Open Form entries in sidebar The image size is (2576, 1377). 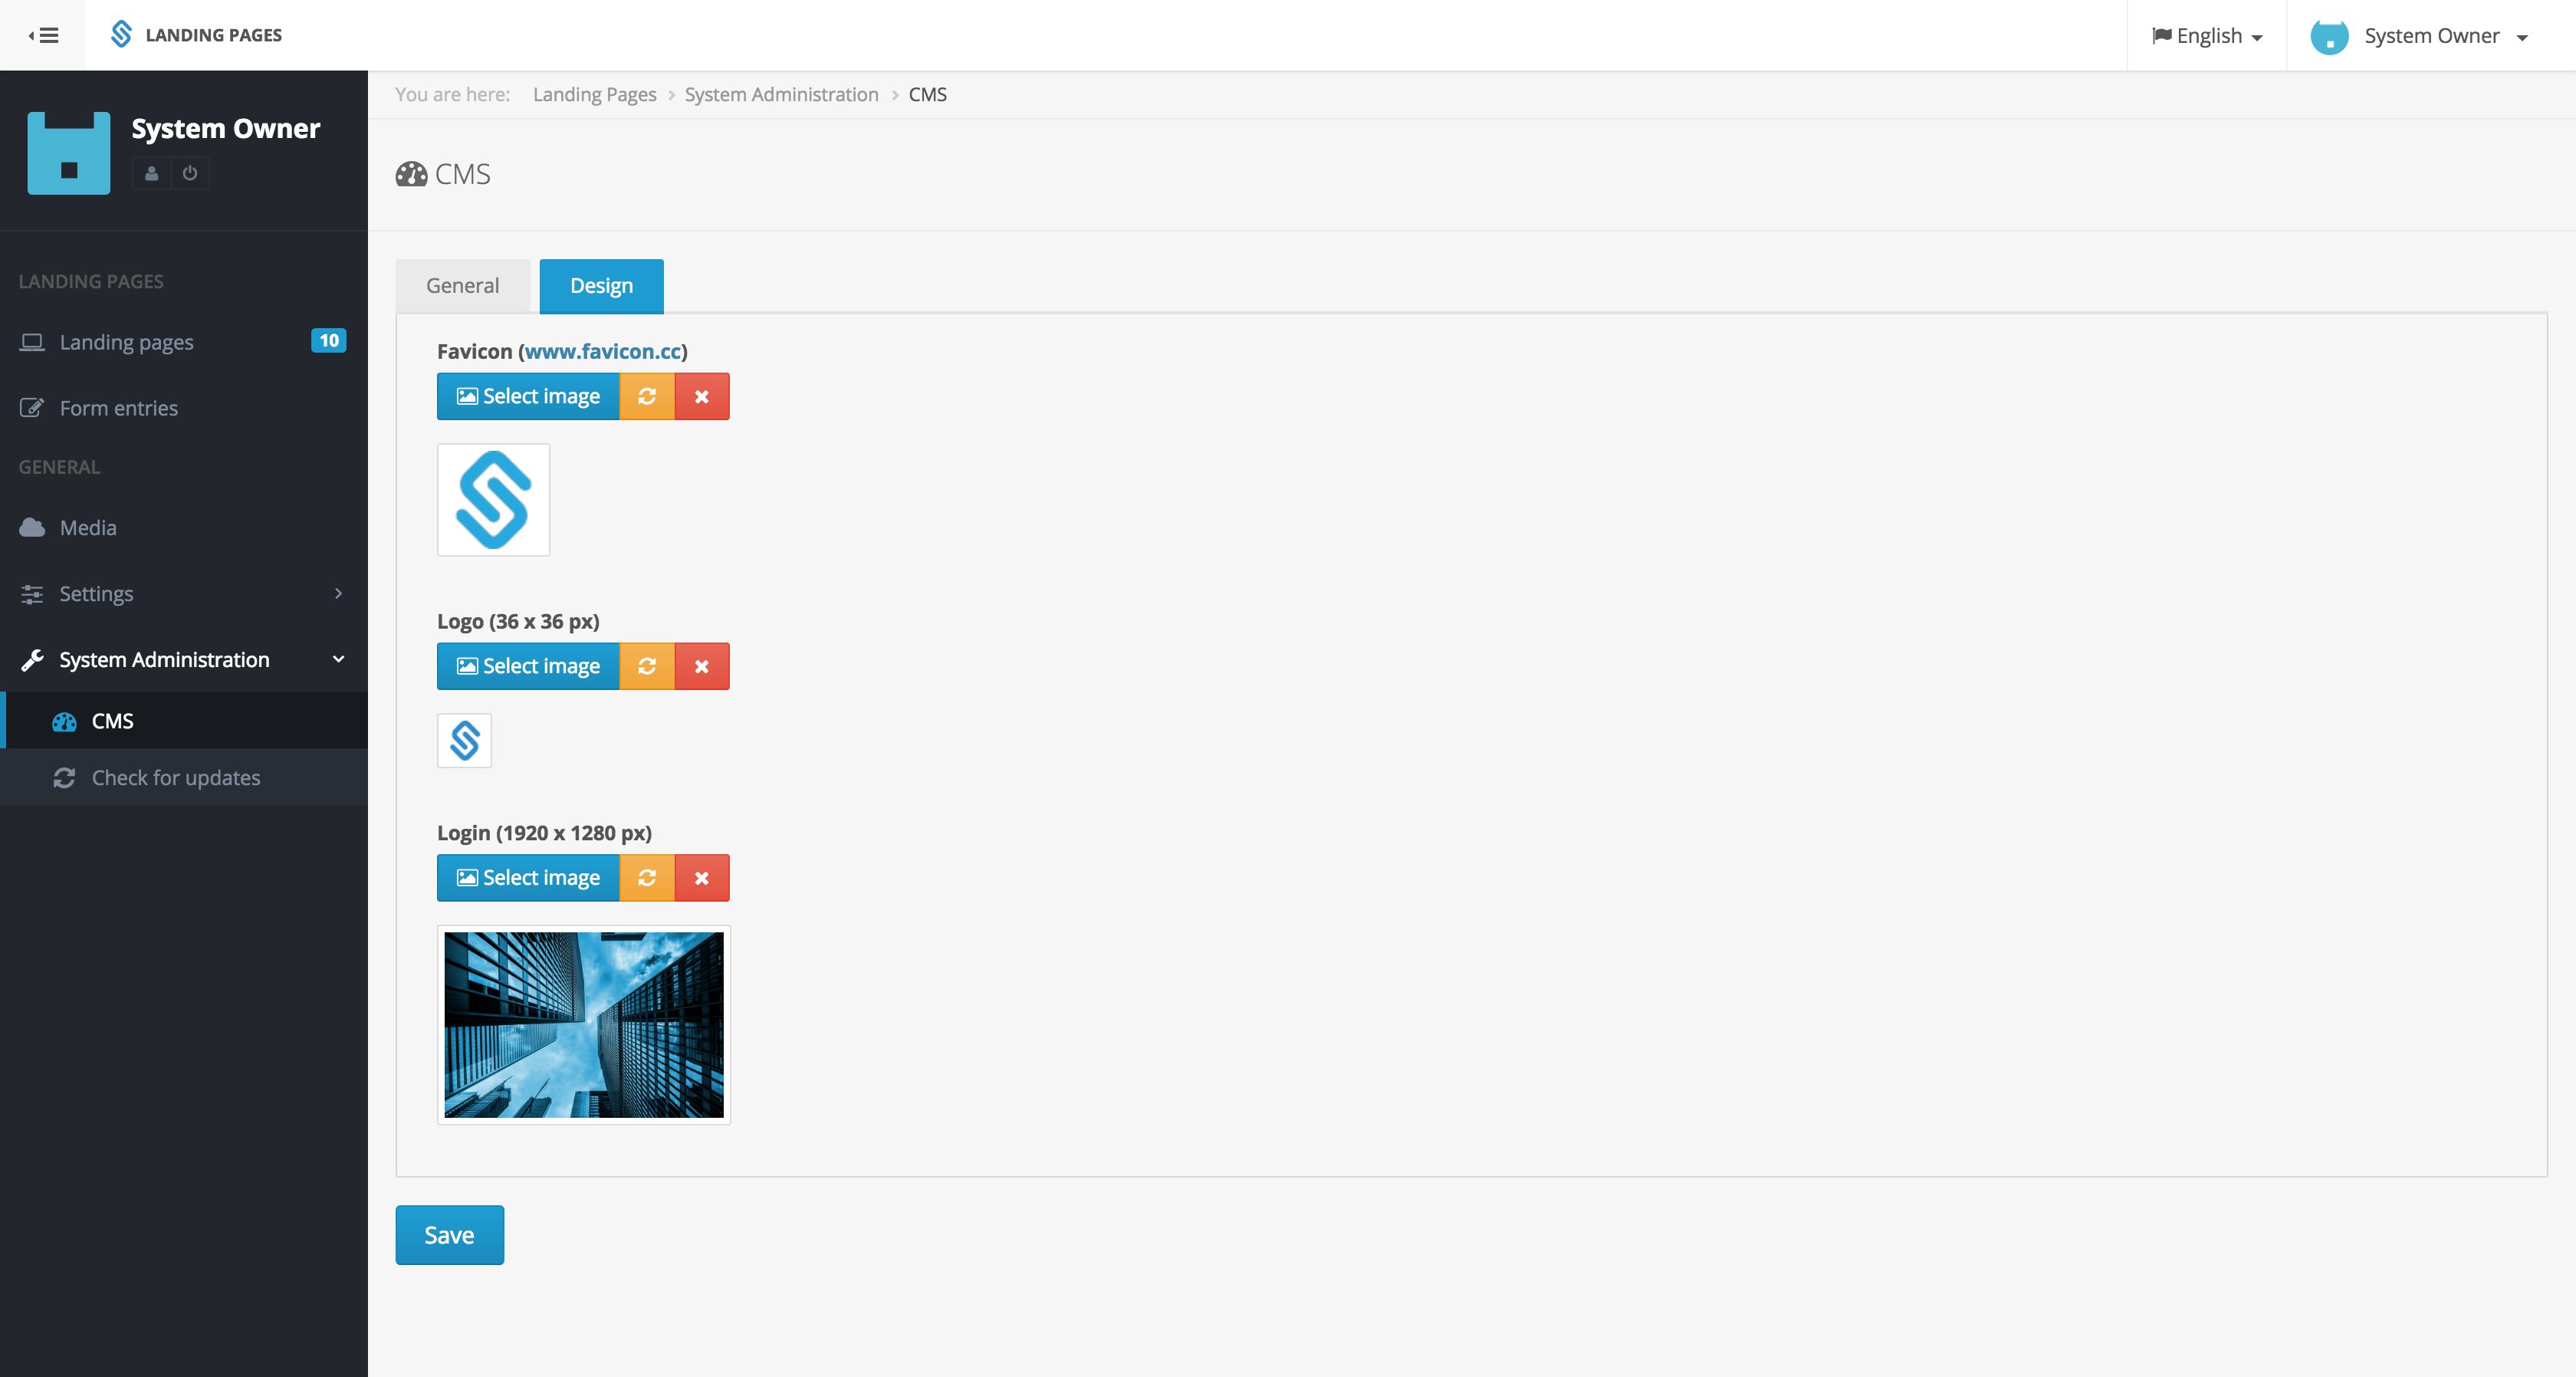click(x=118, y=408)
